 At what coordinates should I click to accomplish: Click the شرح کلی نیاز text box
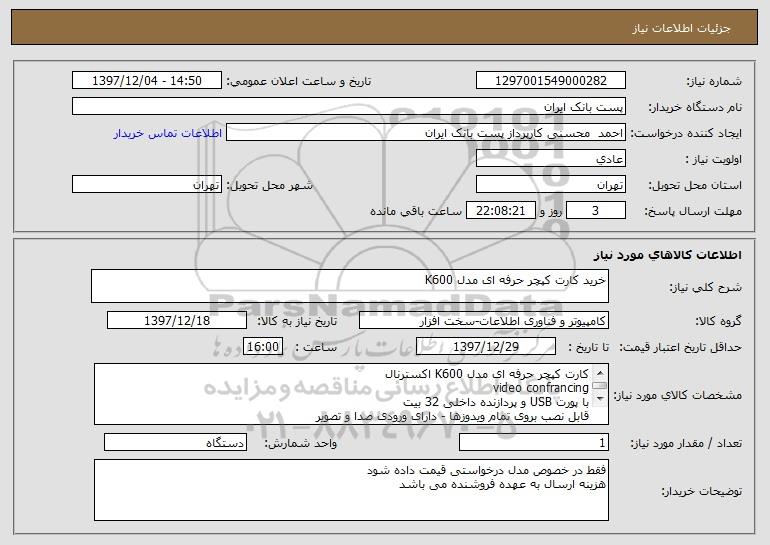click(350, 286)
